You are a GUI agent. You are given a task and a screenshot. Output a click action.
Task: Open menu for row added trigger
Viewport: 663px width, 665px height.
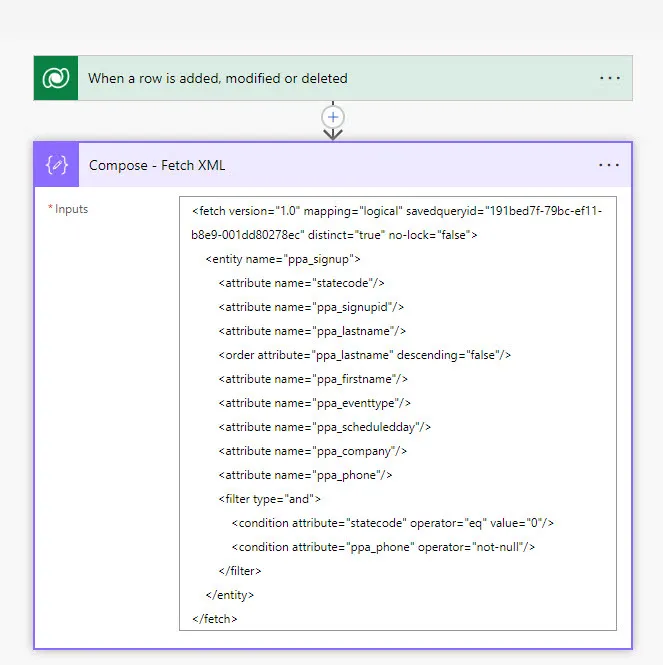pyautogui.click(x=610, y=78)
